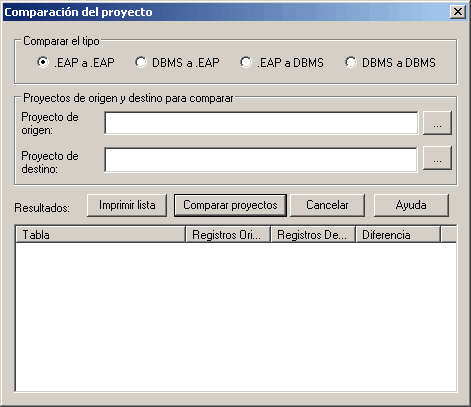Click the blank header right of Diferencia
The width and height of the screenshot is (471, 407).
449,235
